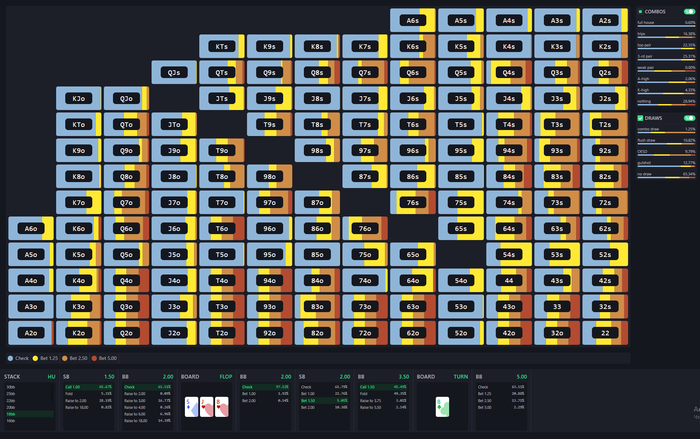The height and width of the screenshot is (439, 700).
Task: Filter by the A-high combo row
Action: [x=666, y=79]
